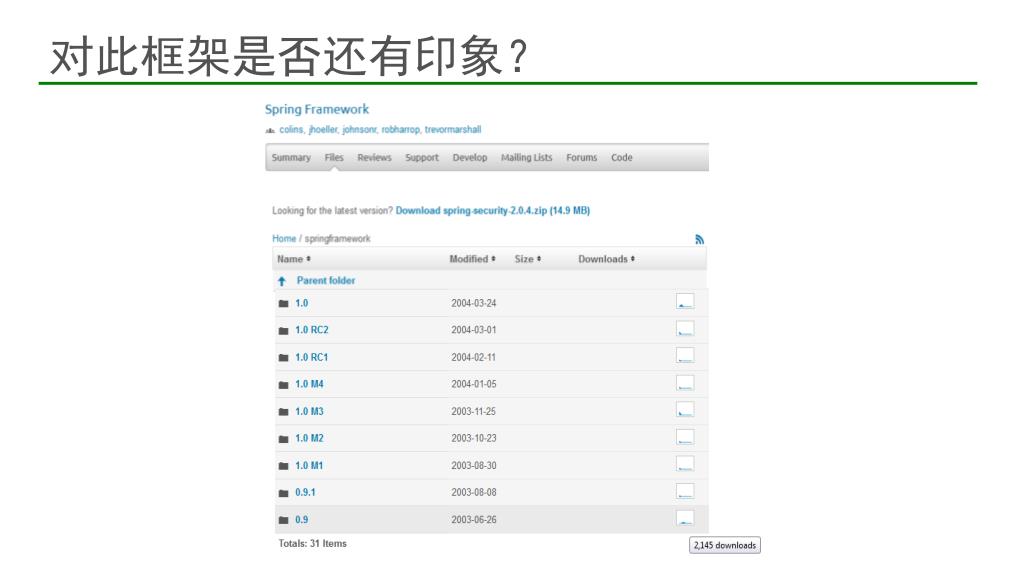Click the folder icon for 1.0

click(283, 304)
